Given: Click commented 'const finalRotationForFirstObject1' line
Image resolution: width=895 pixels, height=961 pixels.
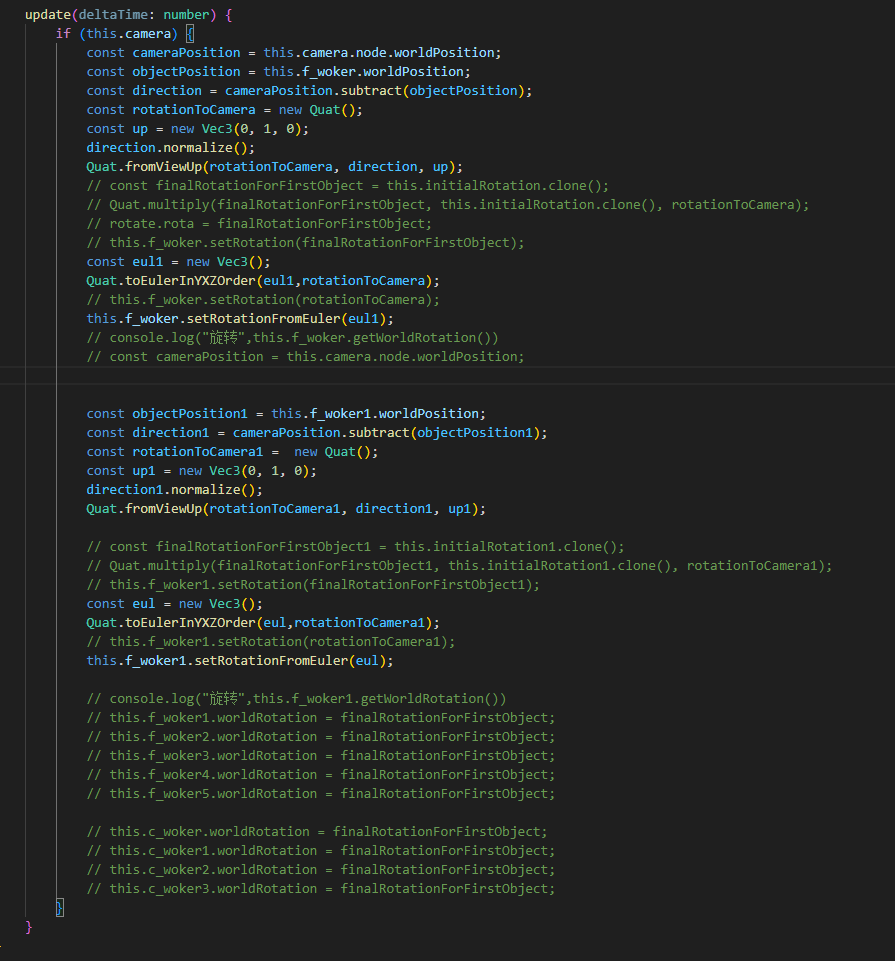Looking at the screenshot, I should (x=356, y=547).
